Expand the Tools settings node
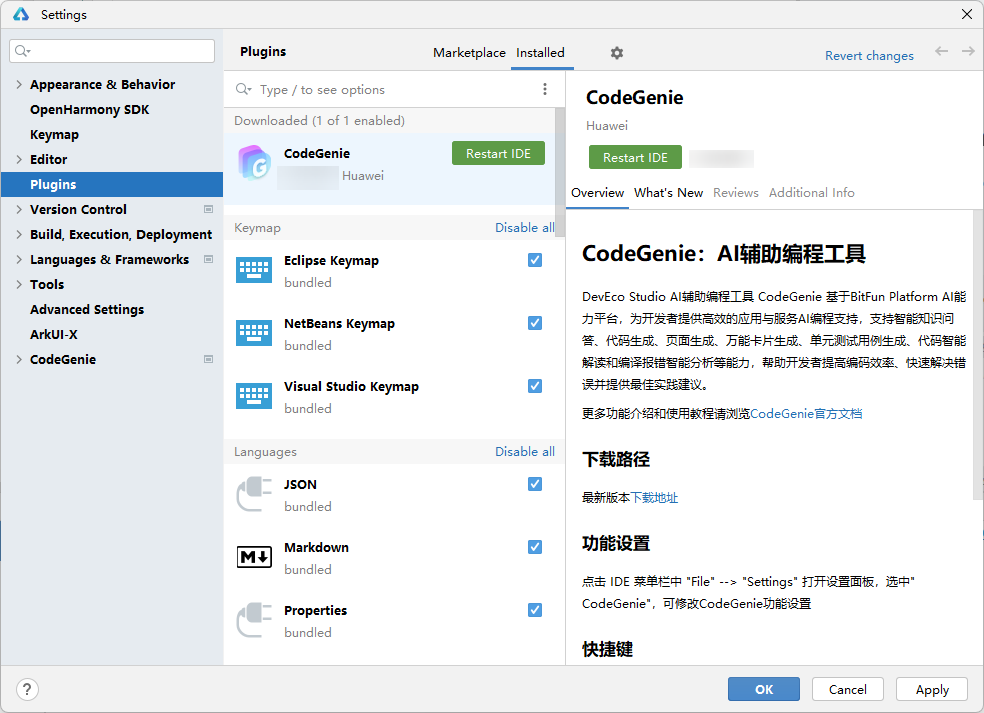 pos(19,284)
